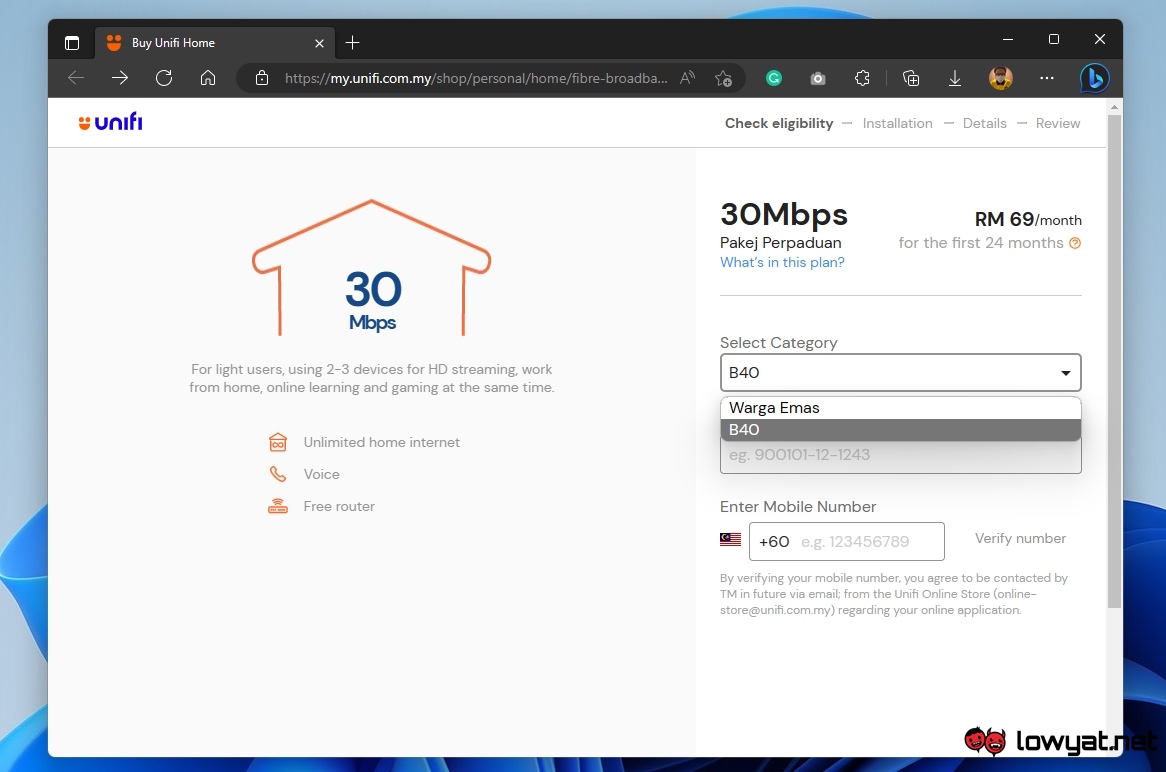Image resolution: width=1166 pixels, height=772 pixels.
Task: Select the Review step
Action: (x=1057, y=123)
